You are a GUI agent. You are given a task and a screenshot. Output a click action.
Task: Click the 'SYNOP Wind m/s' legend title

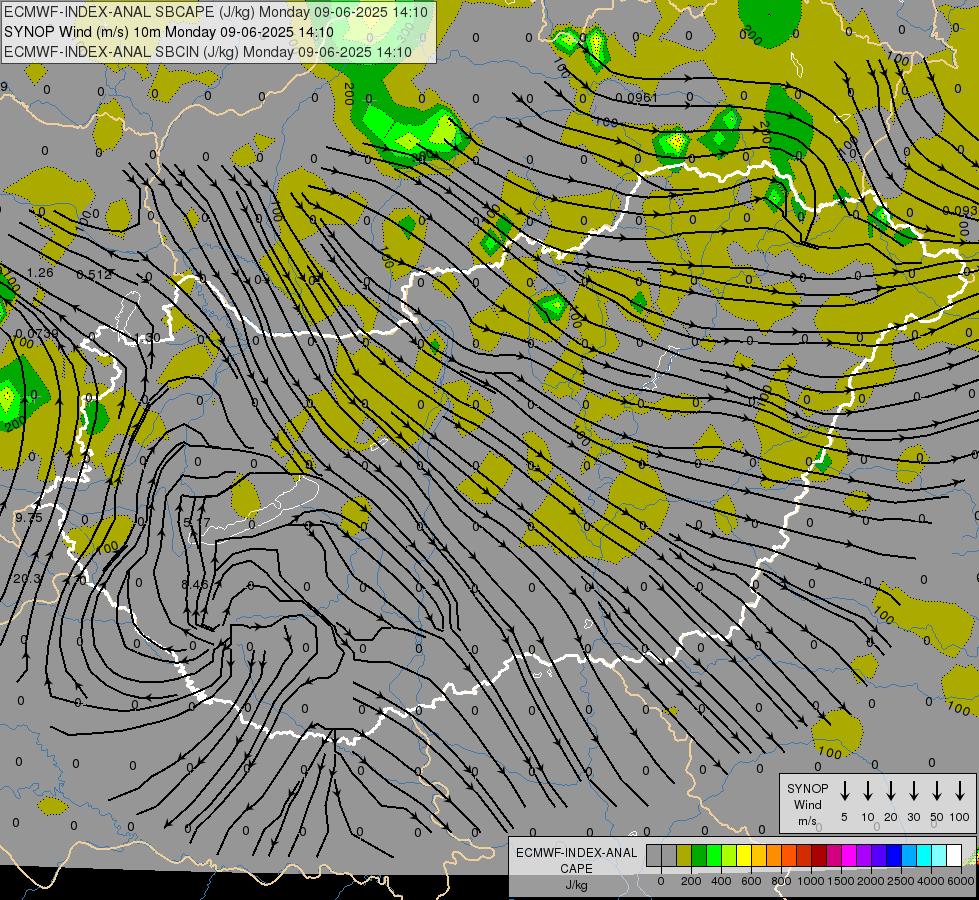click(807, 804)
